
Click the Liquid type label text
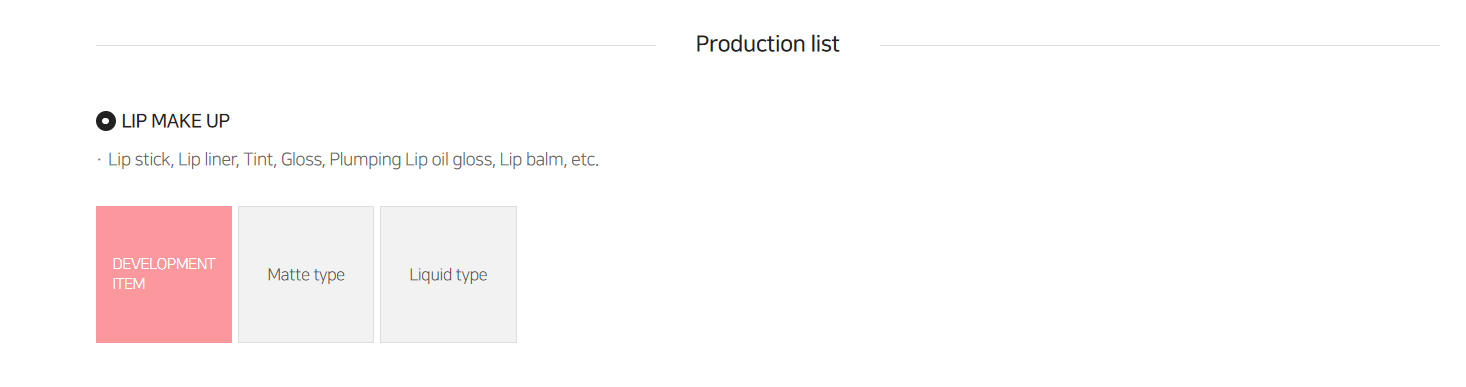(x=448, y=275)
